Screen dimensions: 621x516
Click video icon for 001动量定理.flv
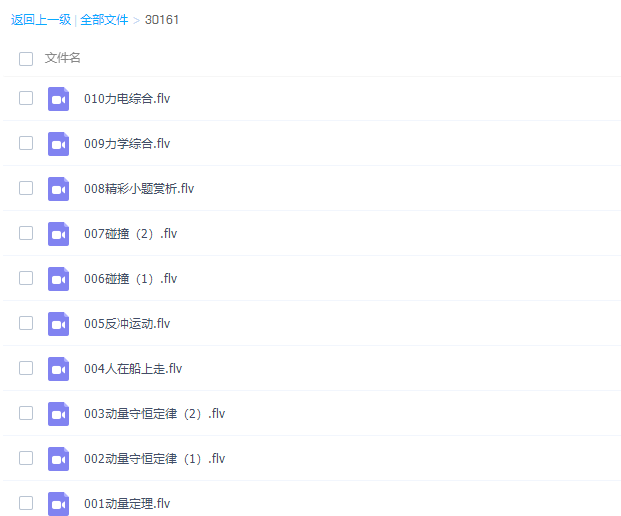pyautogui.click(x=58, y=504)
